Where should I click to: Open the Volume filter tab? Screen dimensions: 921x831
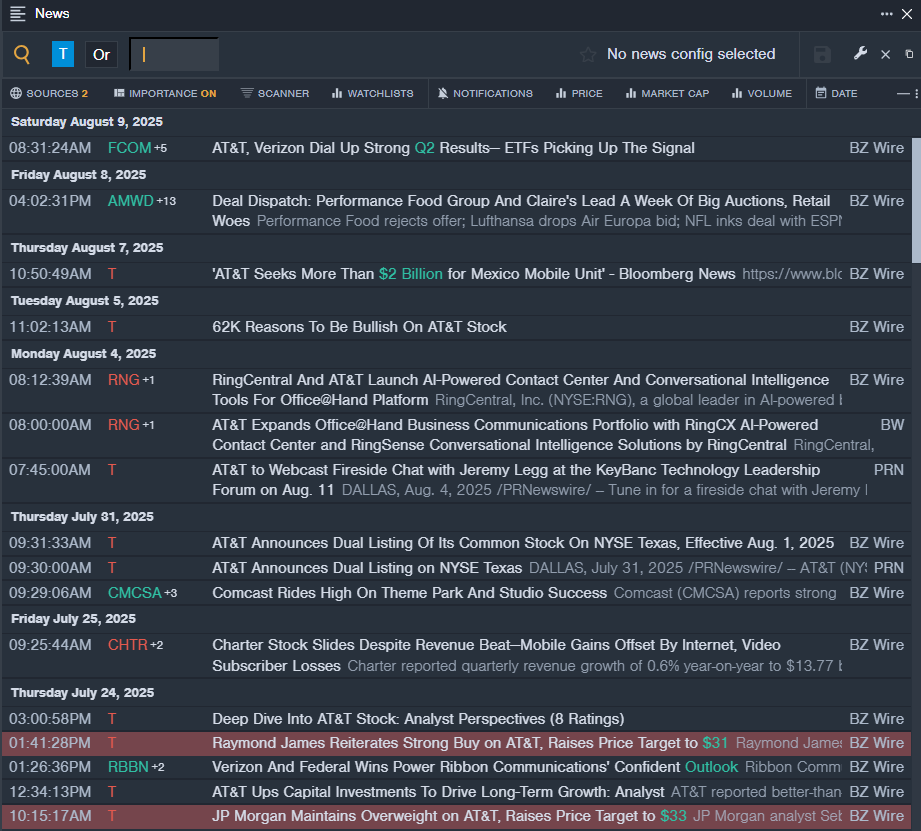coord(762,93)
